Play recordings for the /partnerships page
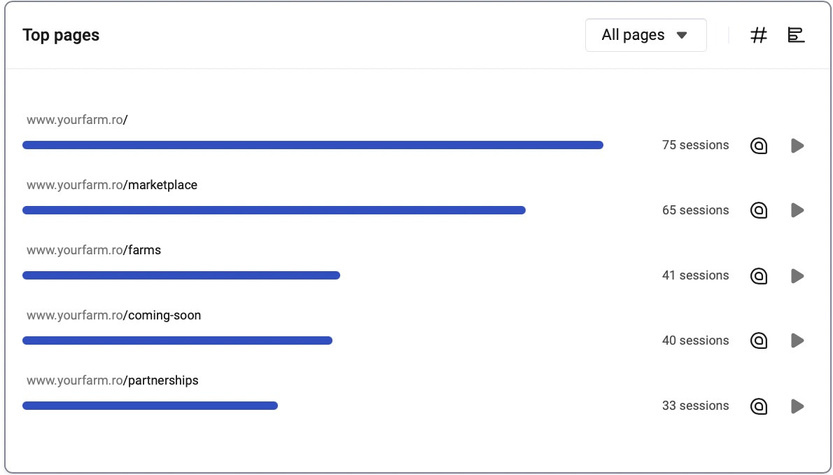The image size is (833, 475). [797, 406]
